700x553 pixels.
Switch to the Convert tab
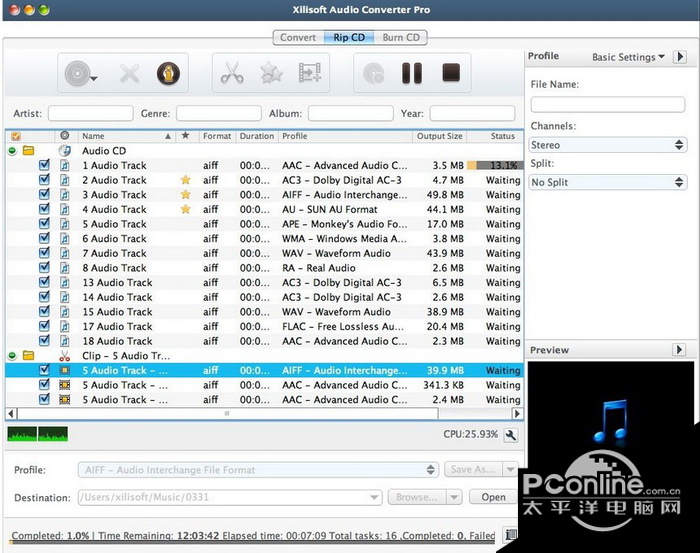[298, 38]
